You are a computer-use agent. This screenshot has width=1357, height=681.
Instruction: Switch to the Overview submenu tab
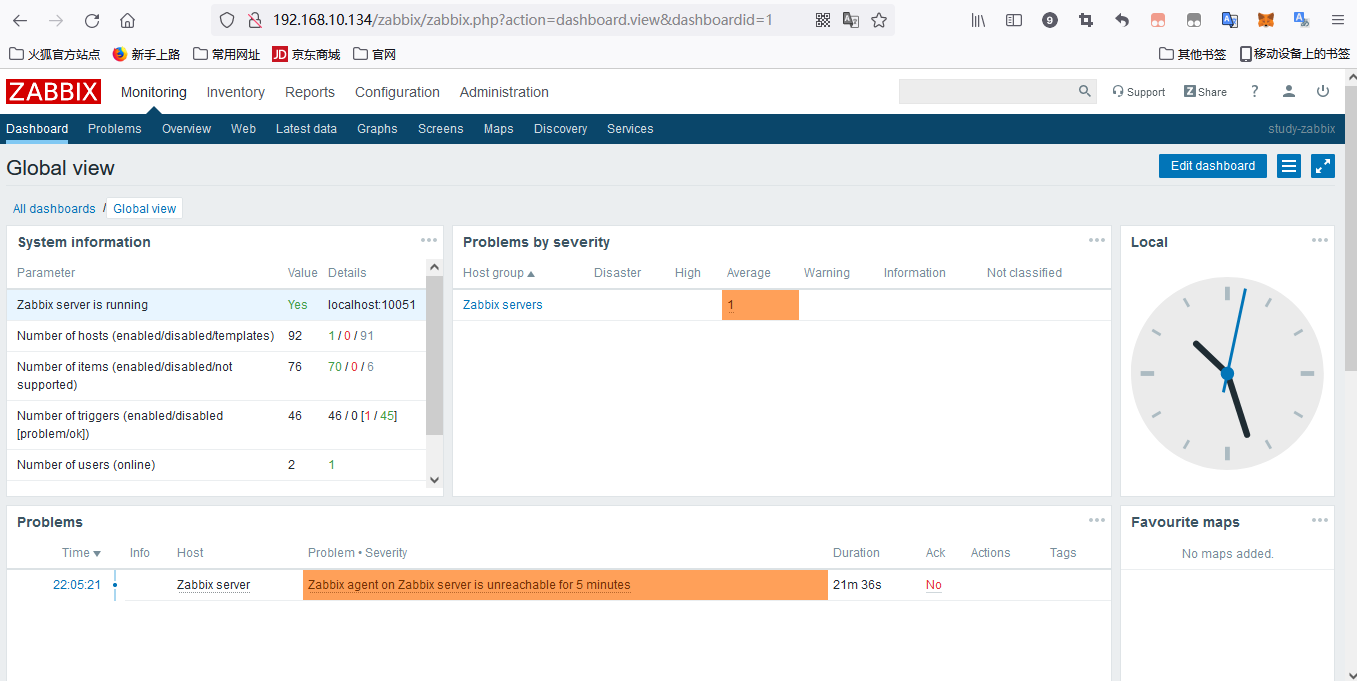point(187,129)
